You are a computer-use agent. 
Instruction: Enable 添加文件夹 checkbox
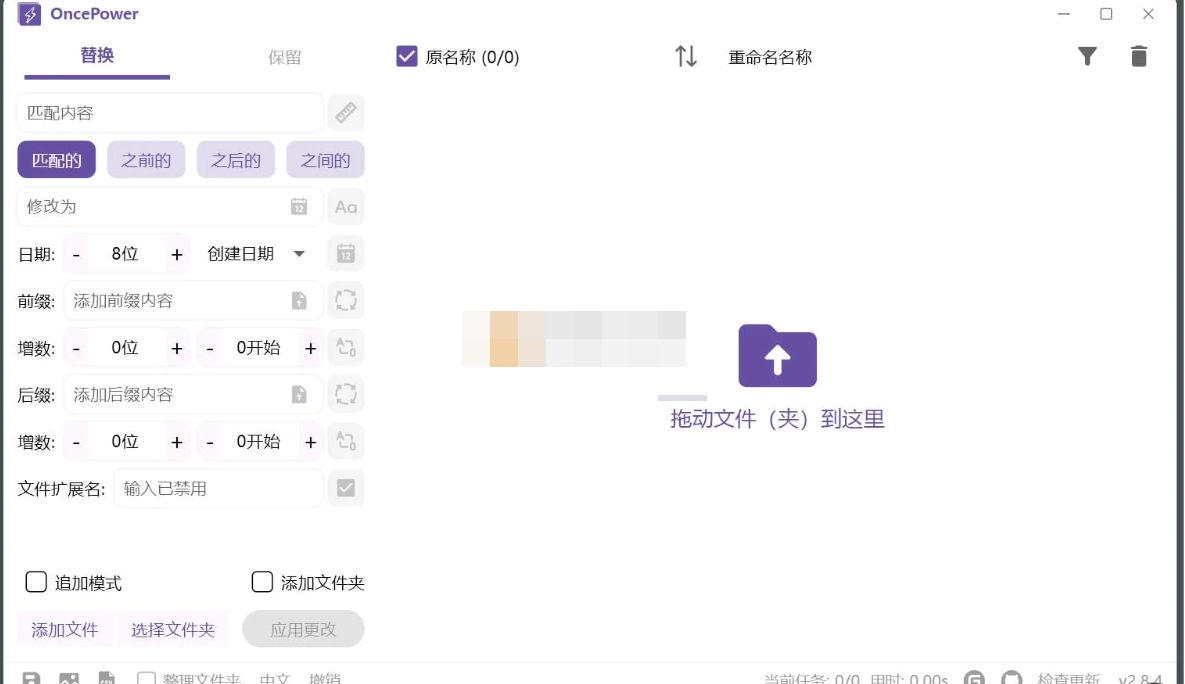(262, 581)
